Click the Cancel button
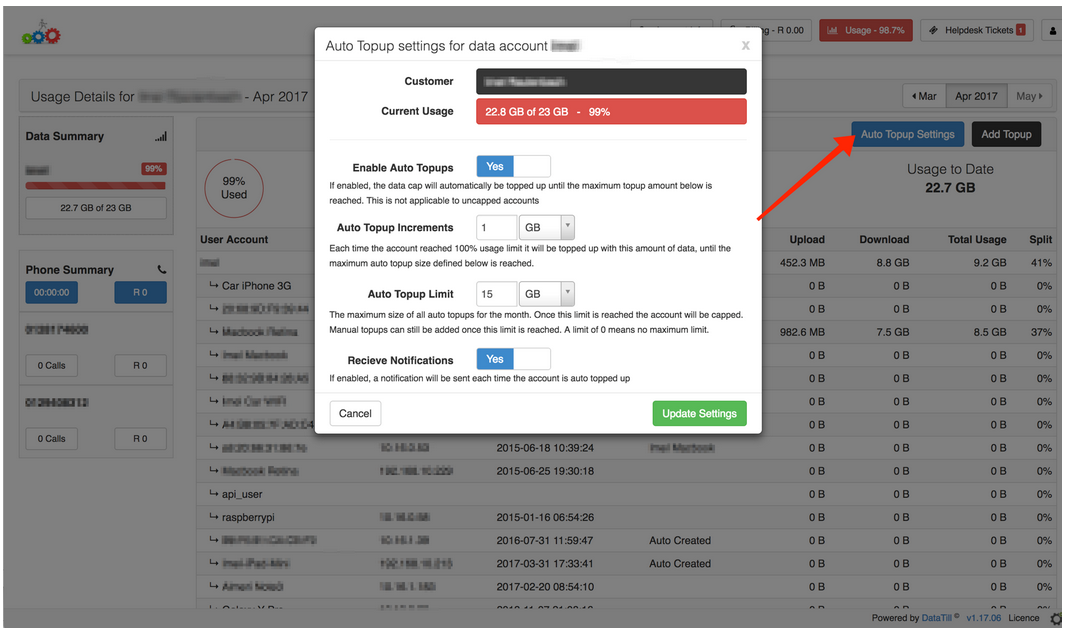The image size is (1065, 631). (355, 414)
